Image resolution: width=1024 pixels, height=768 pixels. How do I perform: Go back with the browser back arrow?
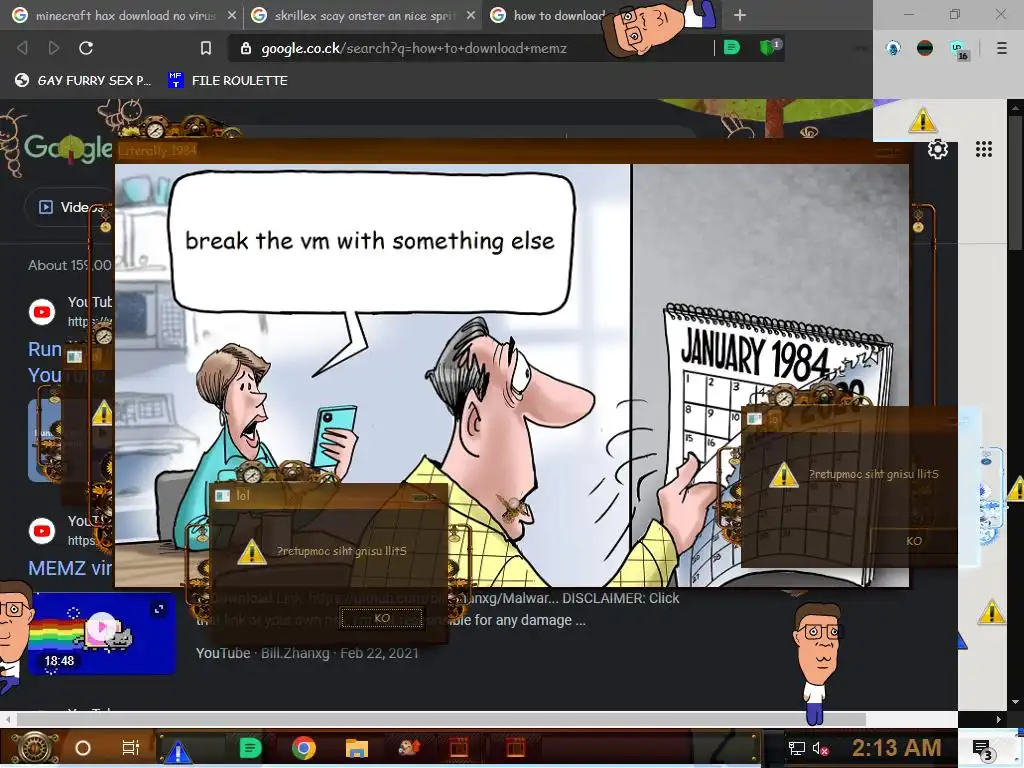click(x=23, y=48)
